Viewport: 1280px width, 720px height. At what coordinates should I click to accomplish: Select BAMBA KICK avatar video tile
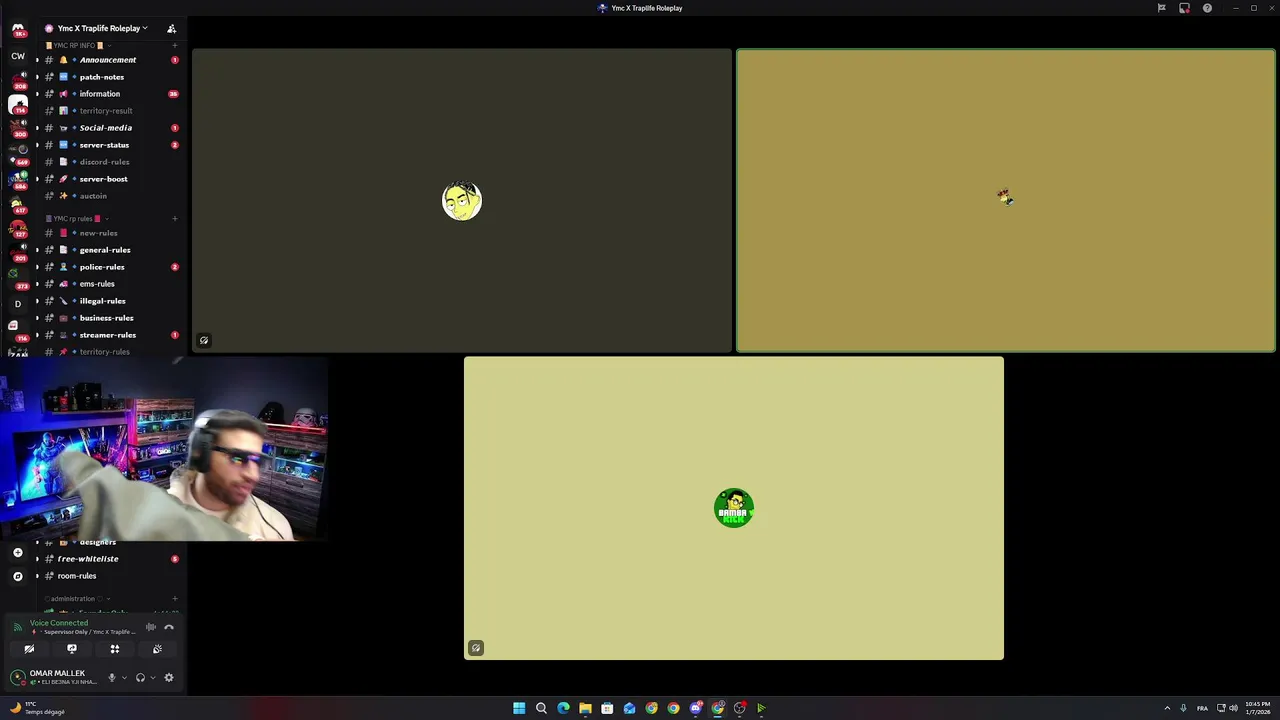(x=734, y=508)
